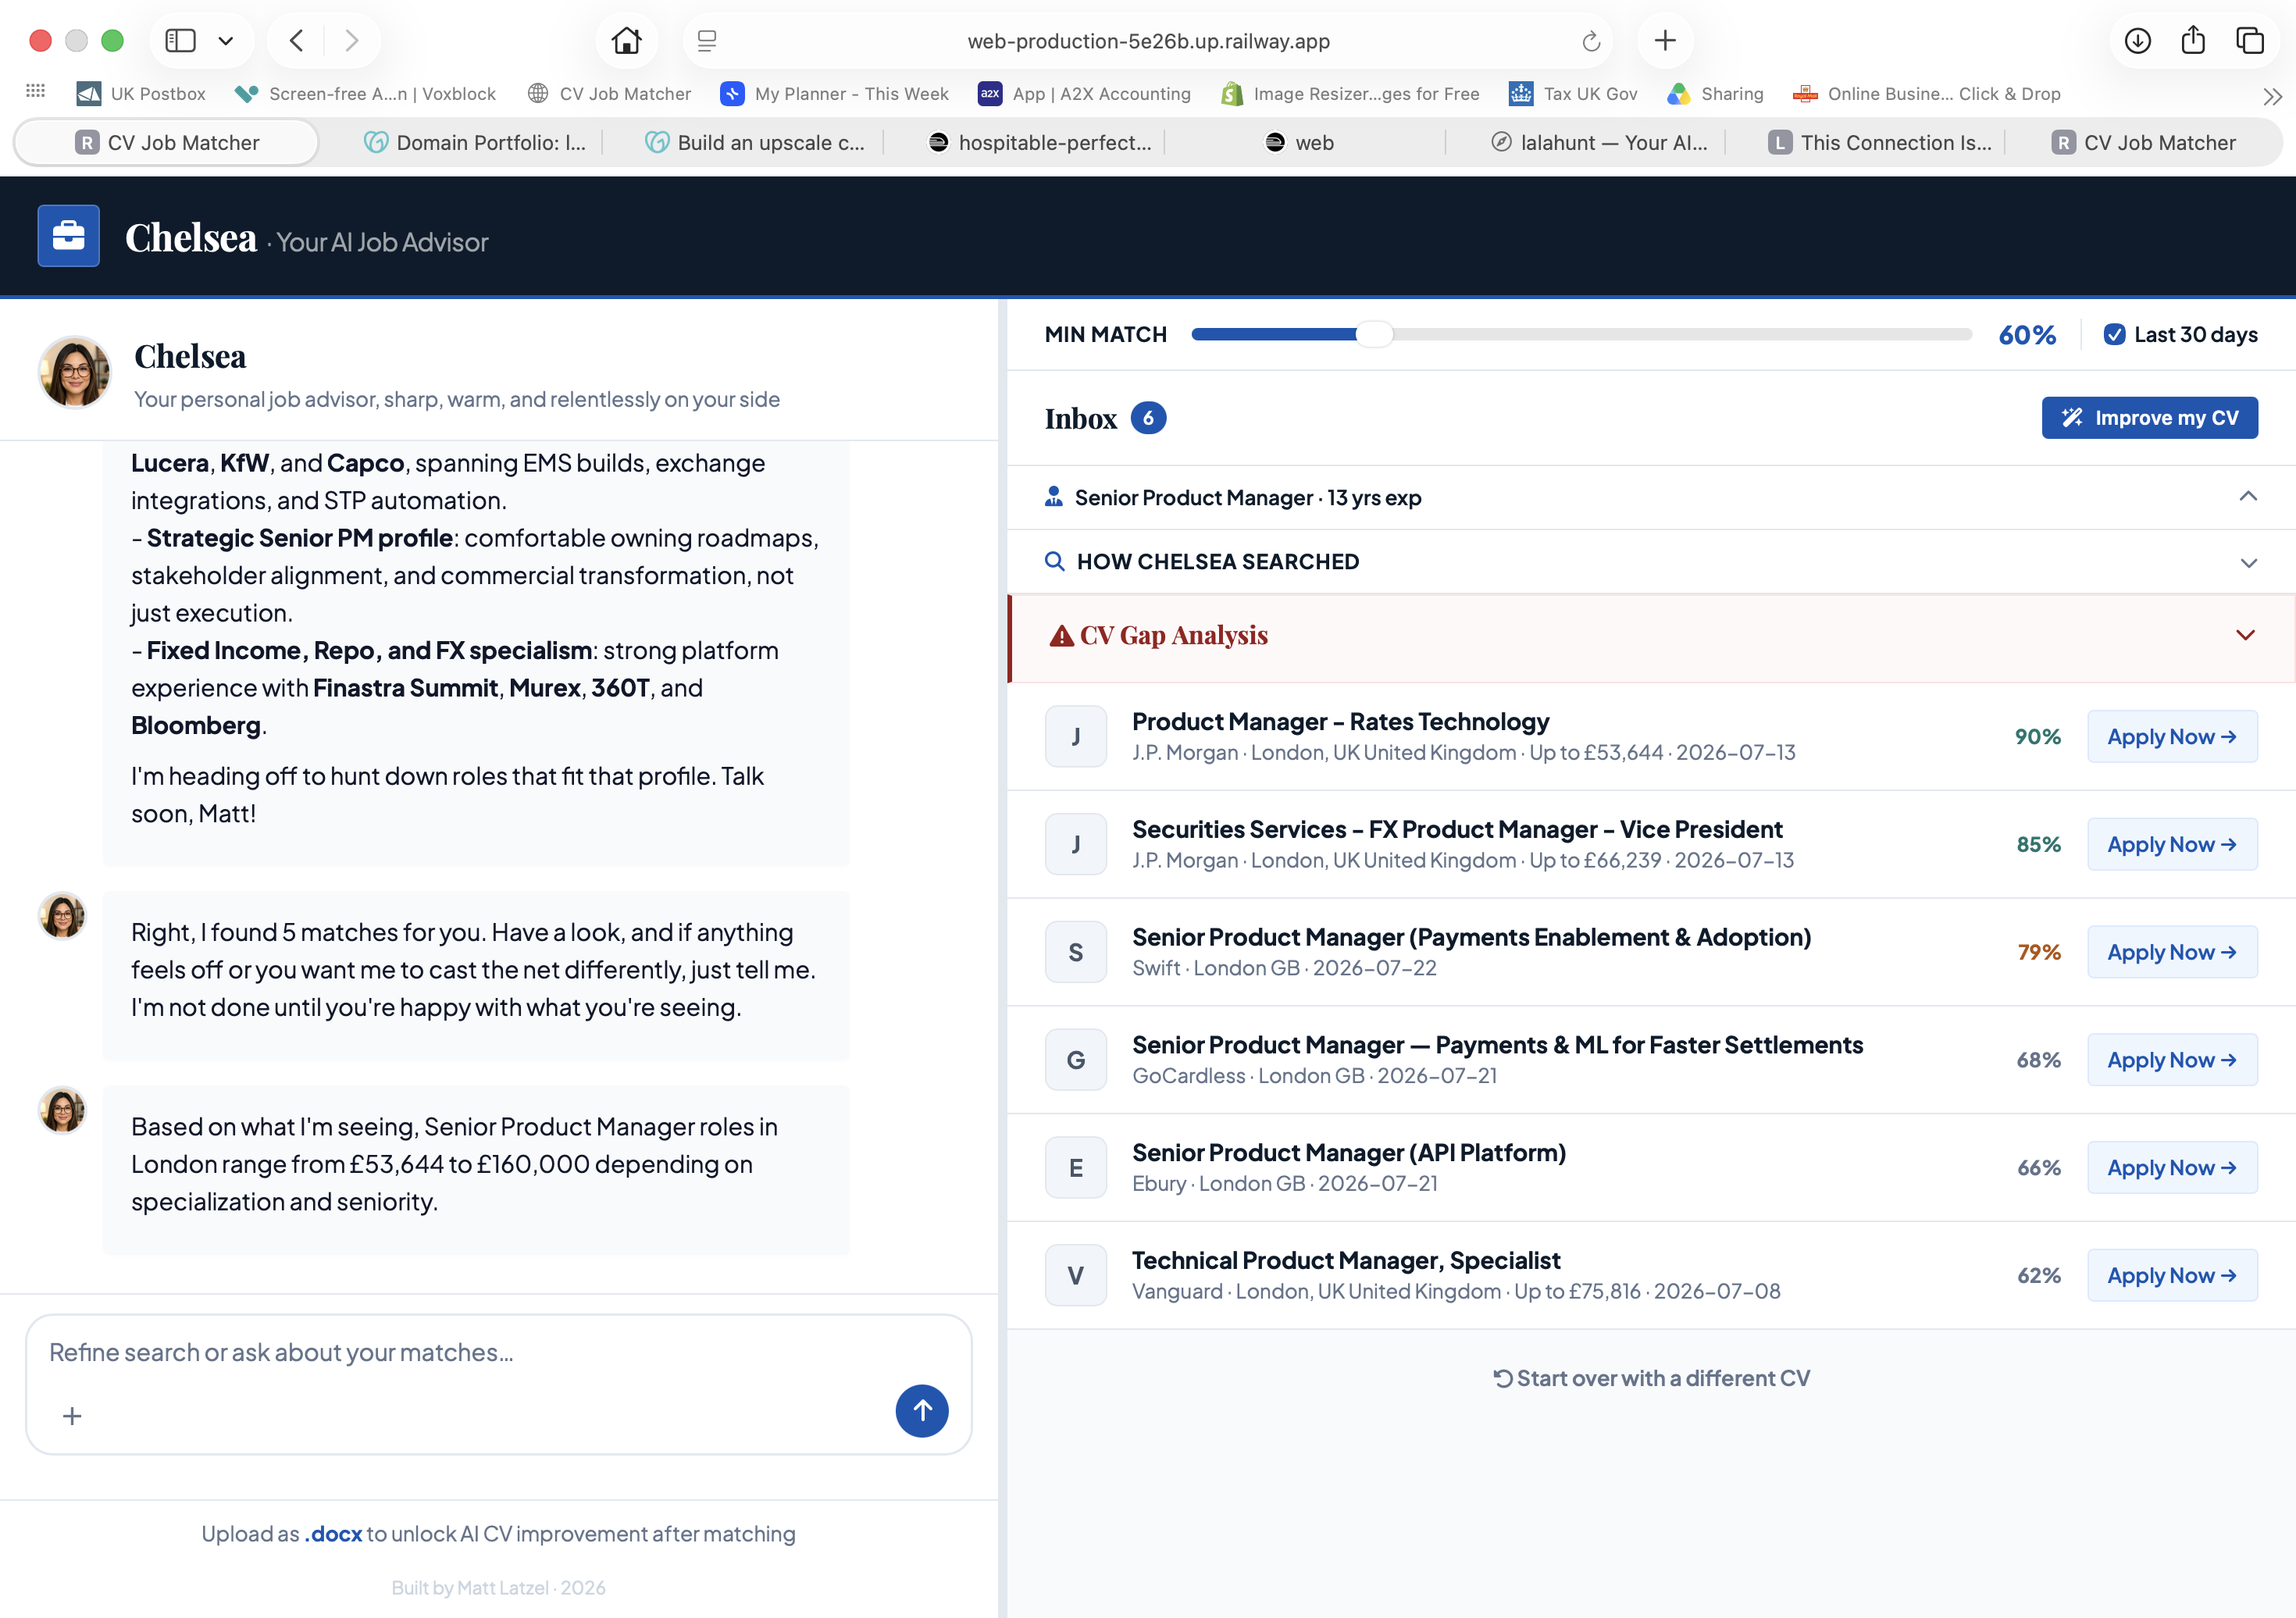Open the Voxblock Screen-free bookmark
The width and height of the screenshot is (2296, 1618).
coord(365,94)
